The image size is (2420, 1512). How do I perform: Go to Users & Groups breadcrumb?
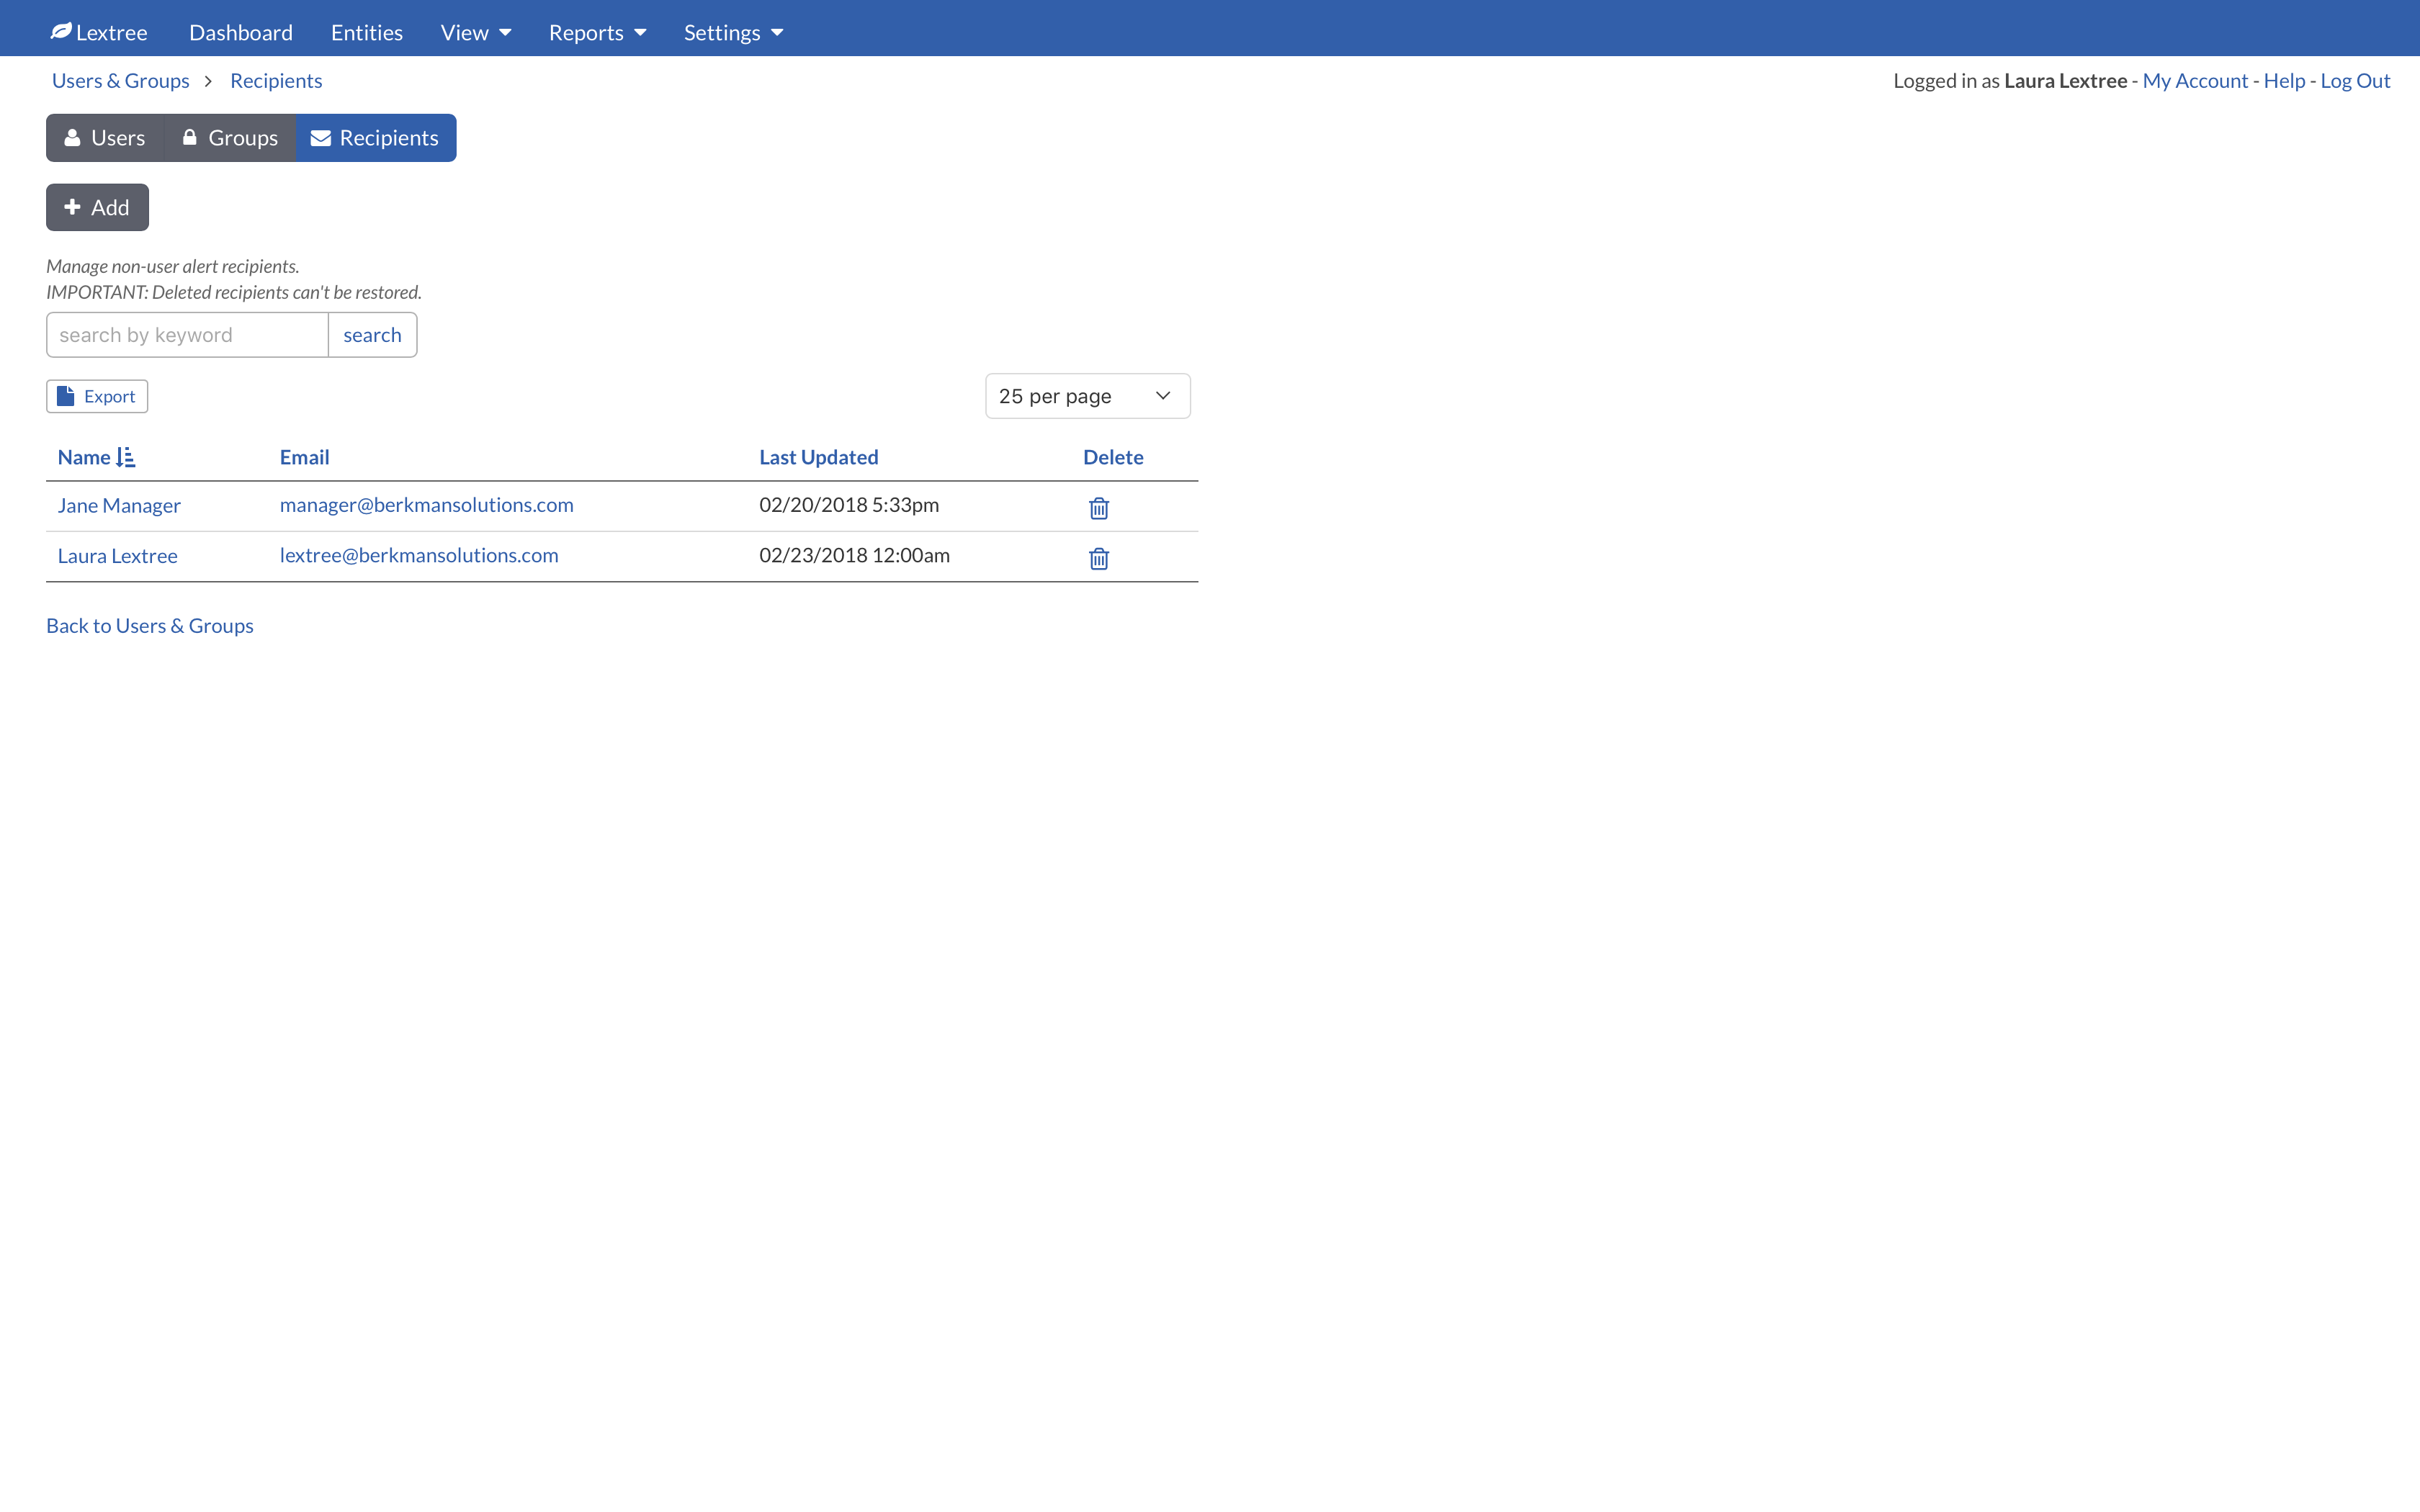point(120,81)
